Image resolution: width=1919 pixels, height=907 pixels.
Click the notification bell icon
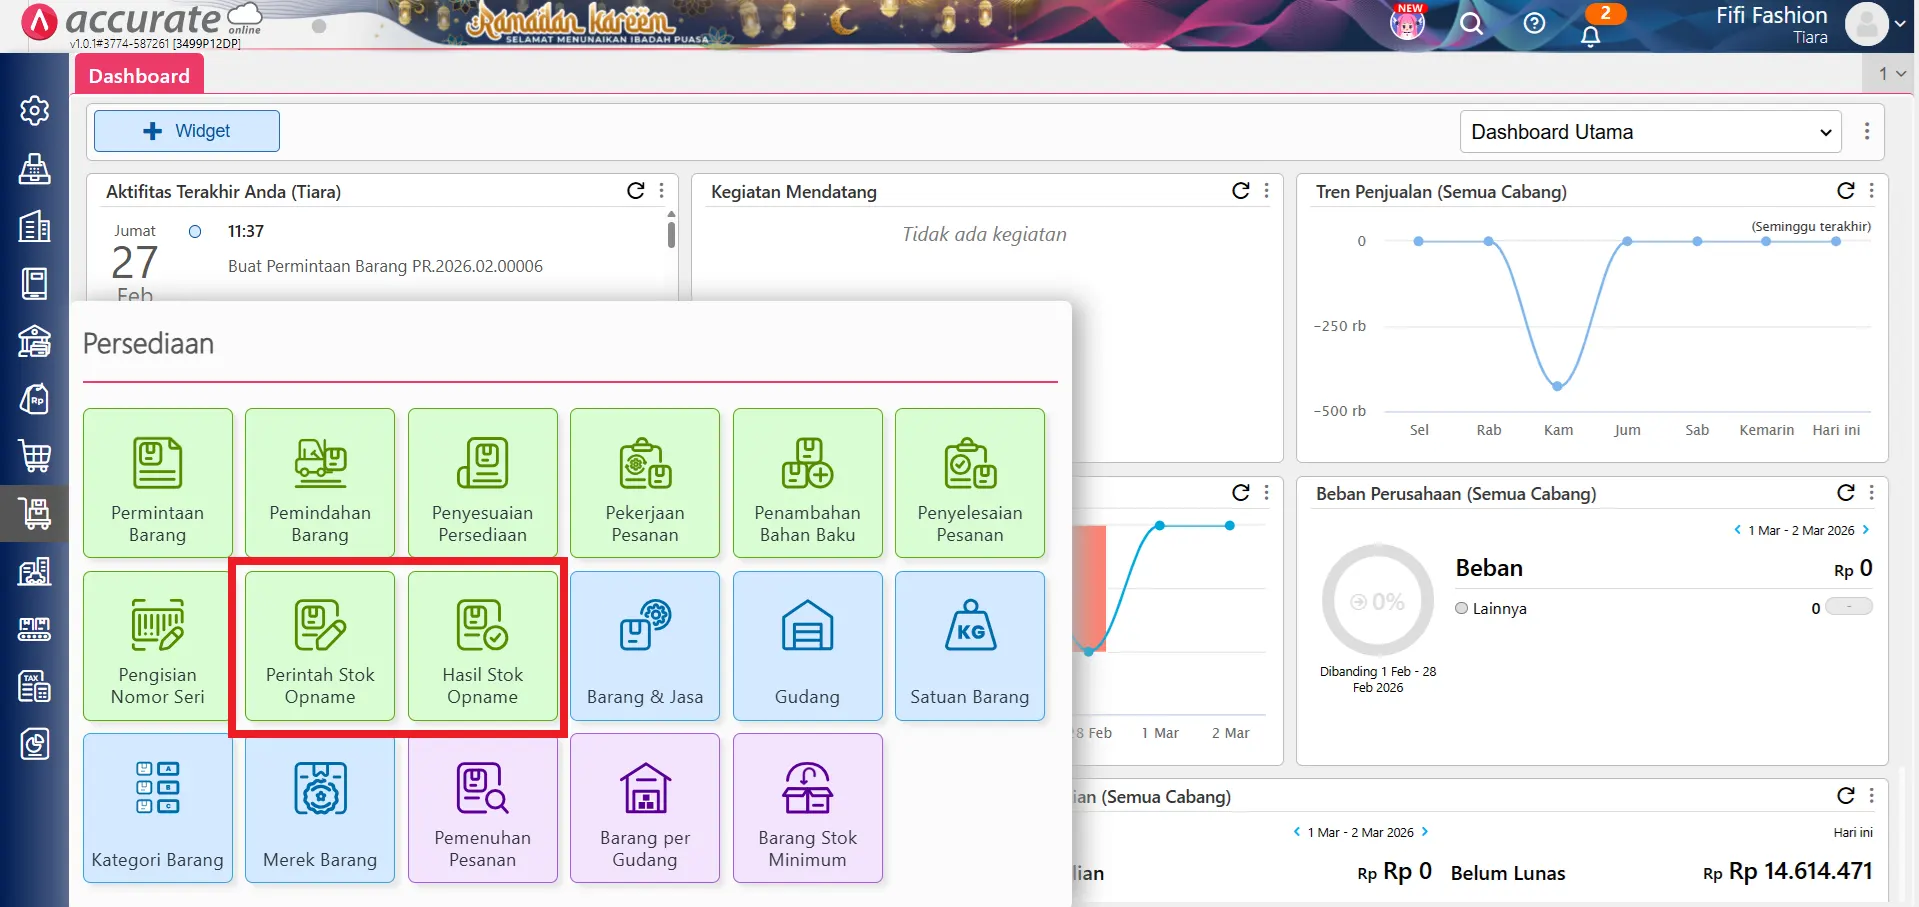pyautogui.click(x=1590, y=36)
